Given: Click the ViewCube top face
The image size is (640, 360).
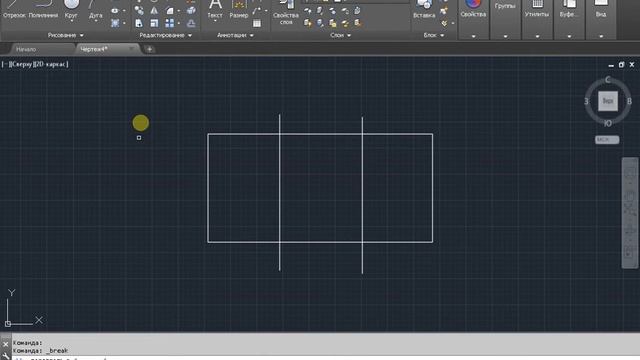Looking at the screenshot, I should point(608,101).
